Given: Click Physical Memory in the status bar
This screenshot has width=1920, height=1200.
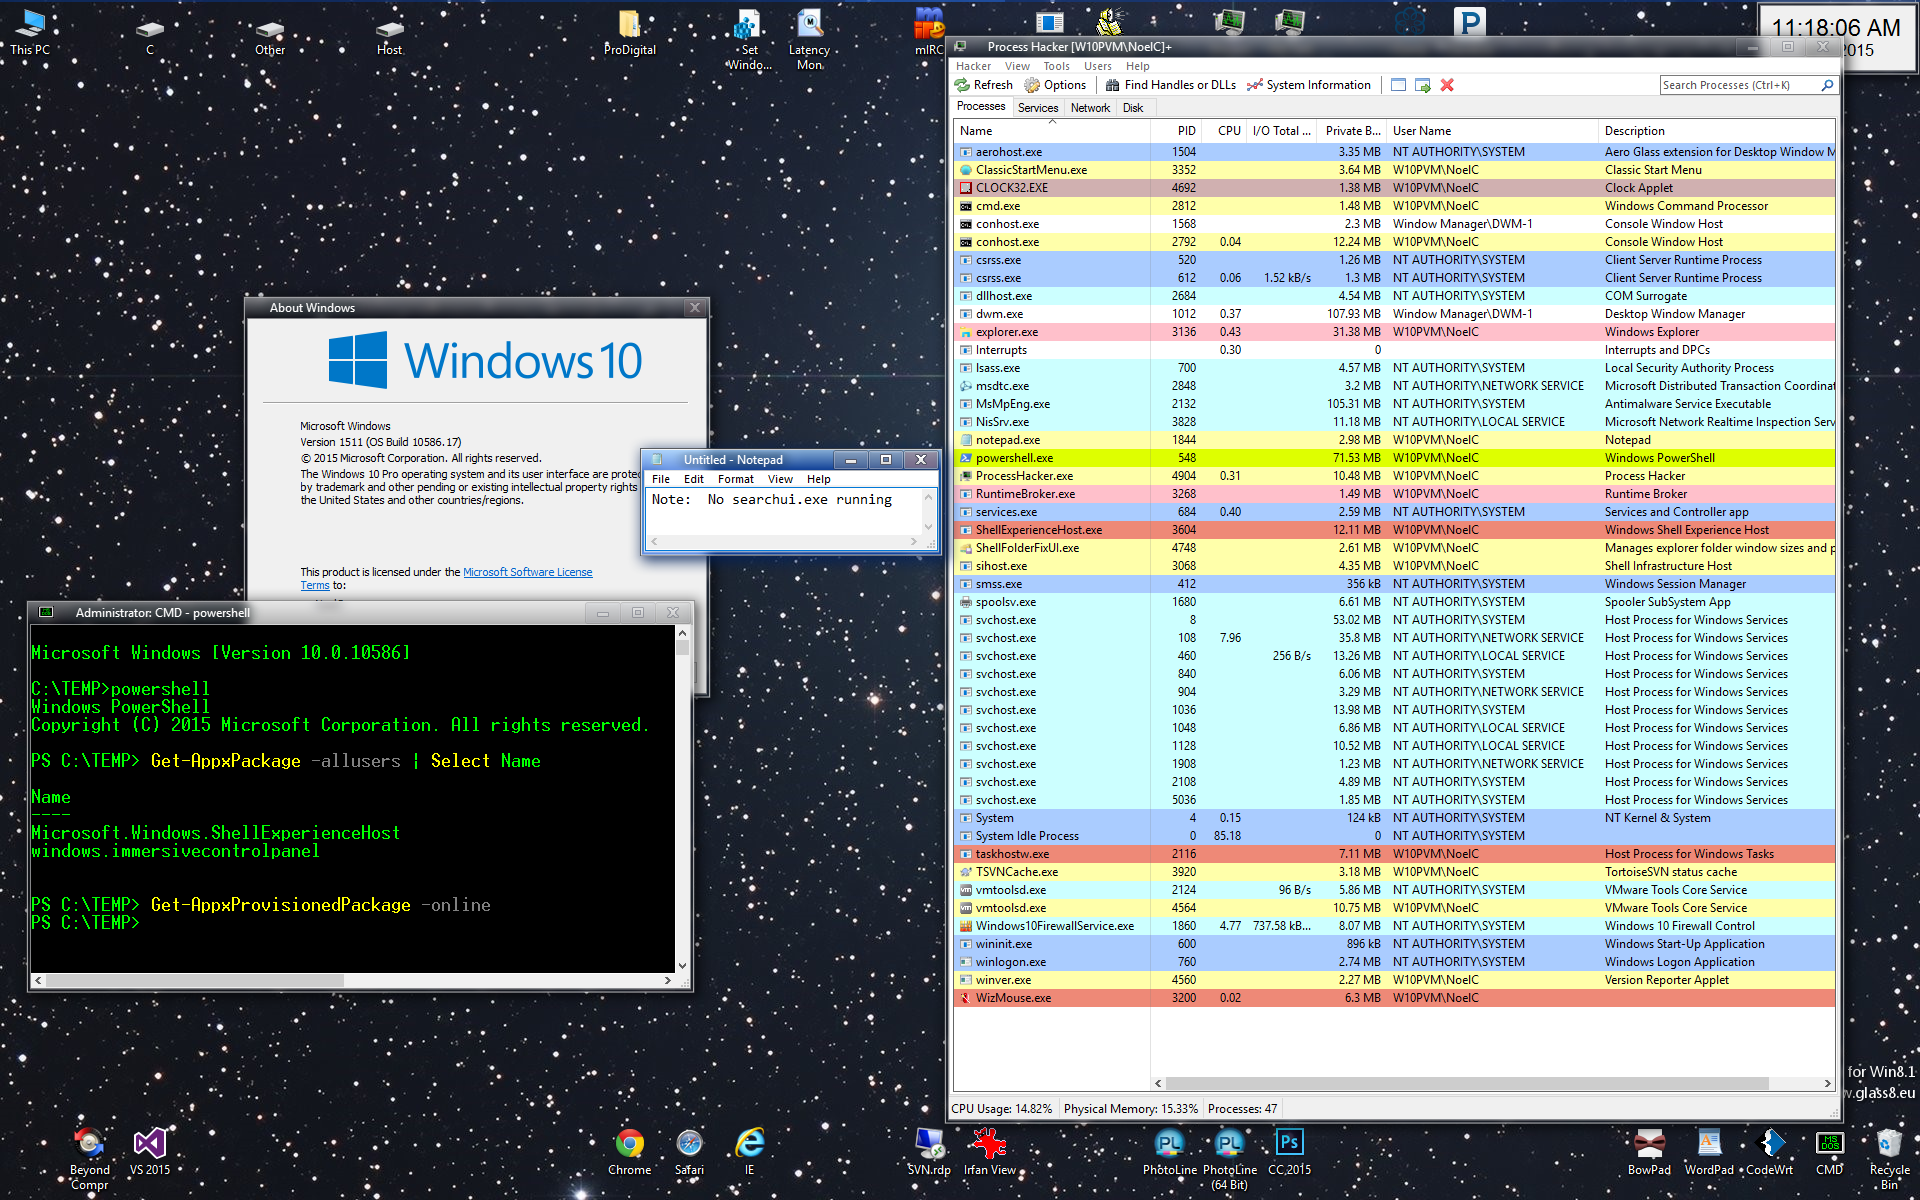Looking at the screenshot, I should (1130, 1109).
